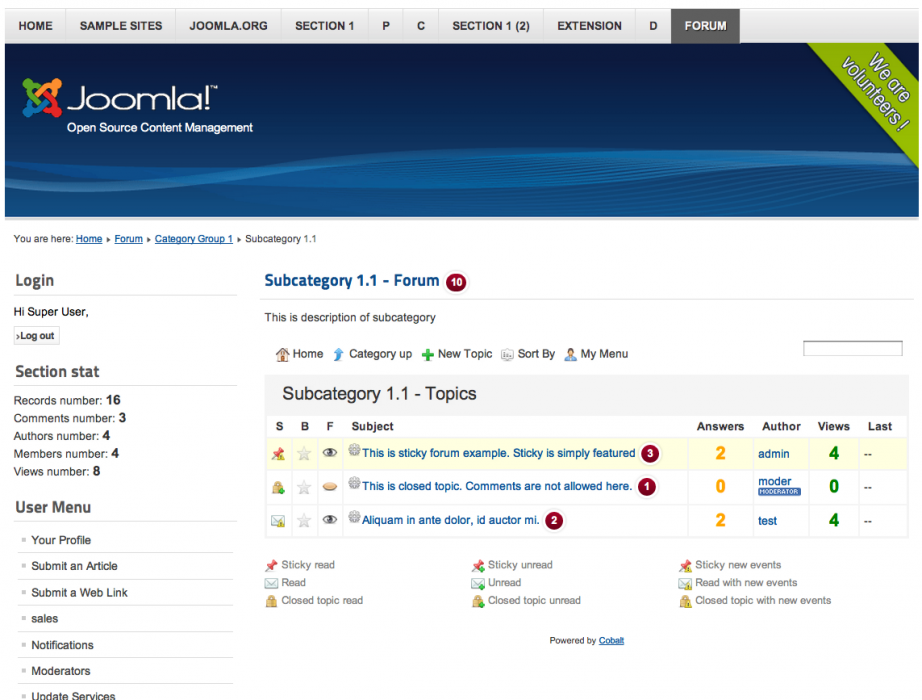Click the Category up arrow icon
Image resolution: width=922 pixels, height=700 pixels.
(339, 354)
